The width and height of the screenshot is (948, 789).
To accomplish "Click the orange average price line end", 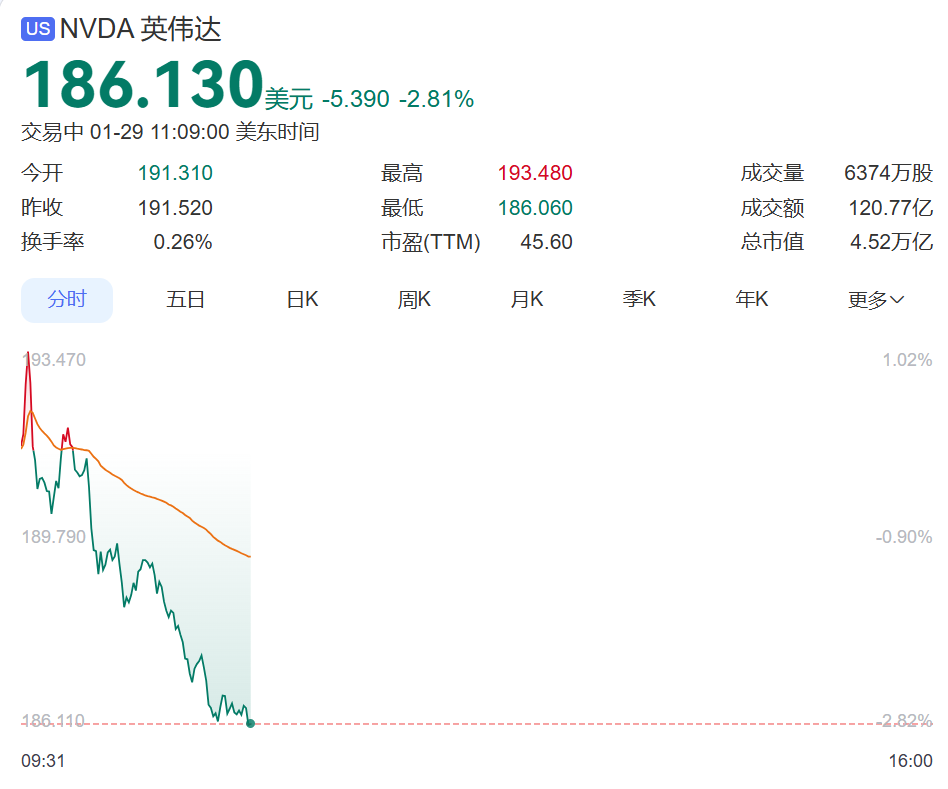I will [248, 555].
